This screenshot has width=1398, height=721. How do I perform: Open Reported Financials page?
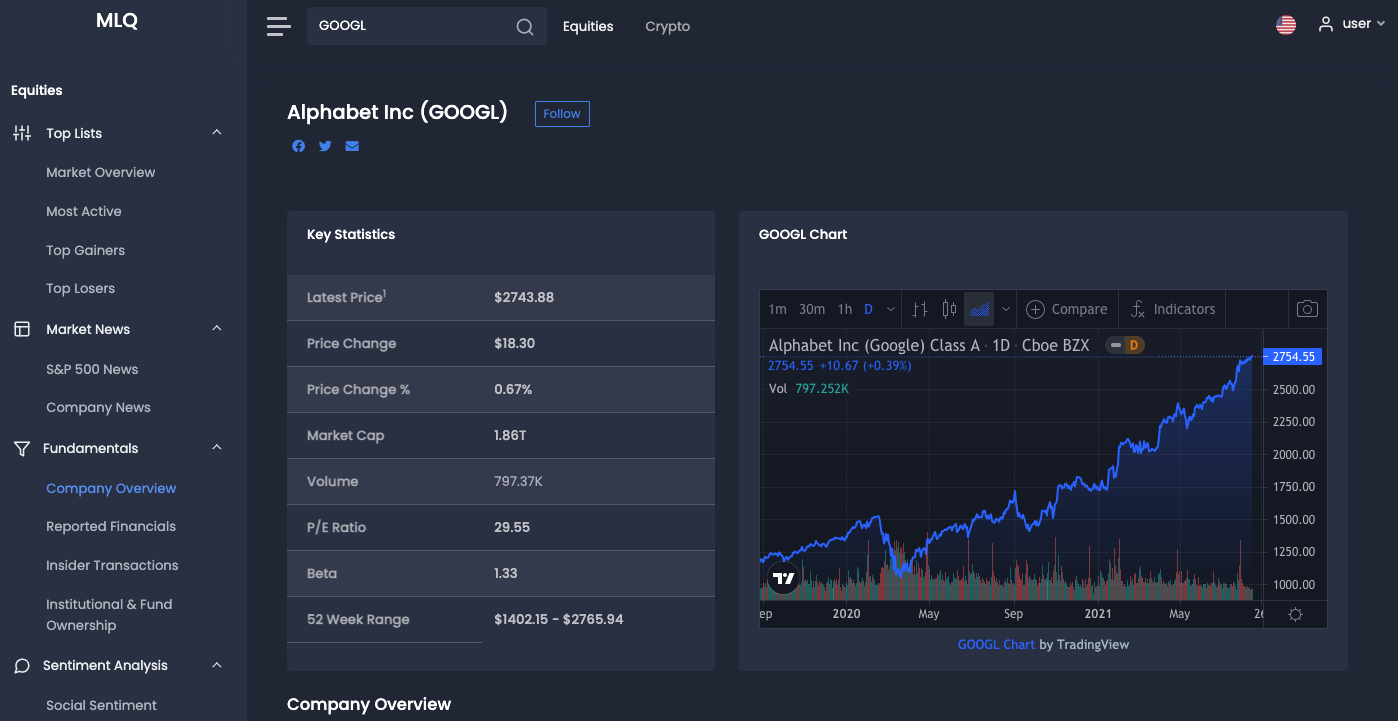point(111,526)
